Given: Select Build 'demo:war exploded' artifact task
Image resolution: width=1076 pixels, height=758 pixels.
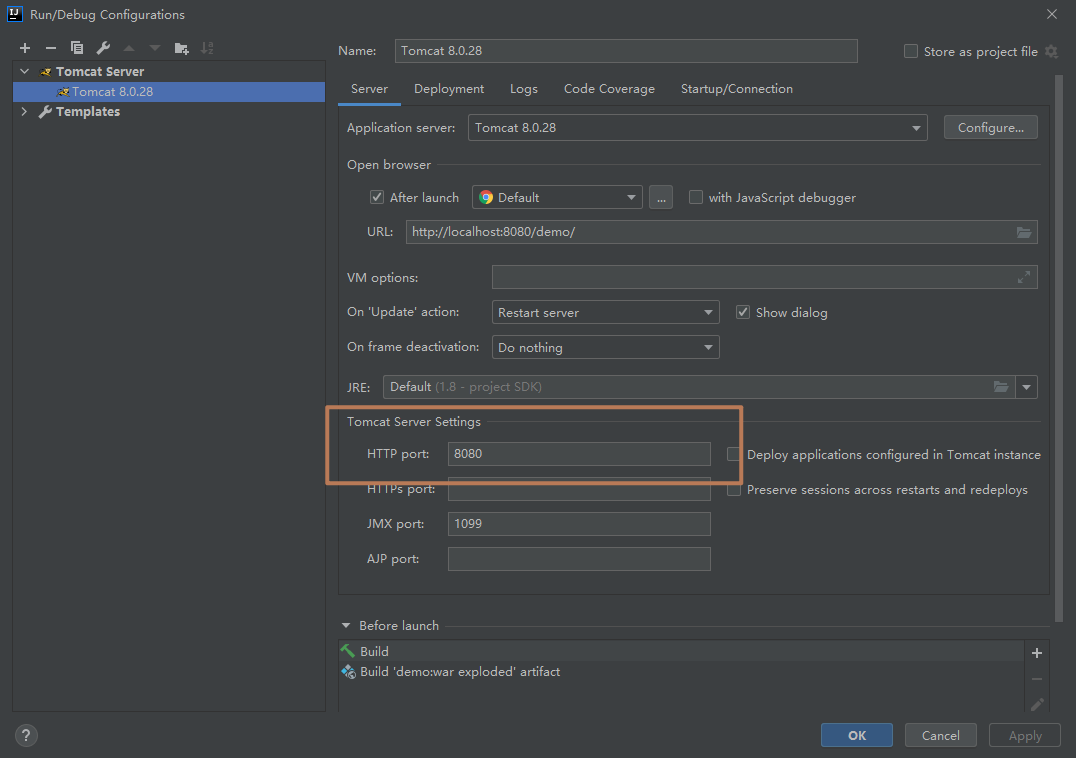Looking at the screenshot, I should [681, 672].
